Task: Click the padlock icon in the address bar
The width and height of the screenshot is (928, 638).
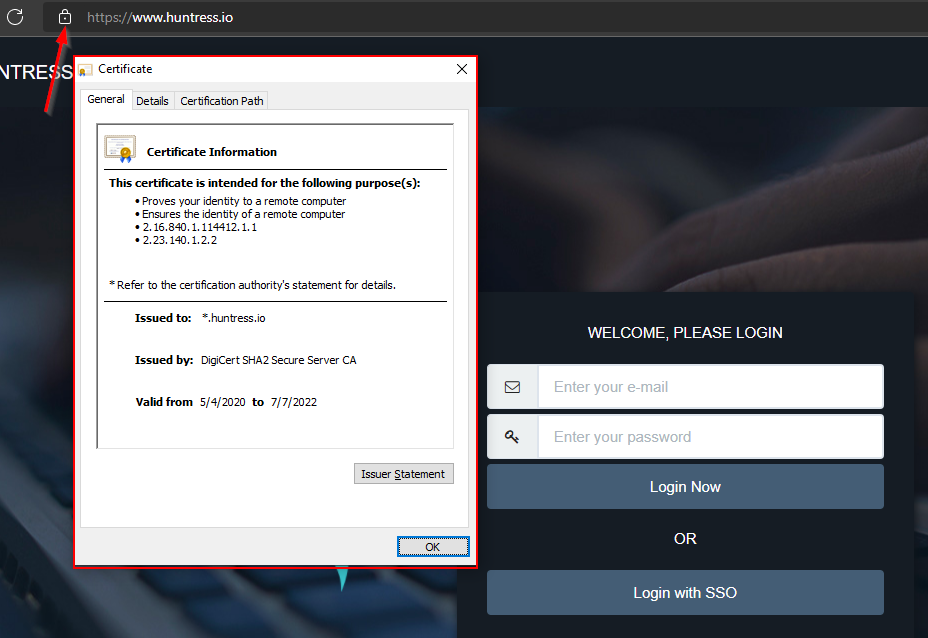Action: pyautogui.click(x=65, y=17)
